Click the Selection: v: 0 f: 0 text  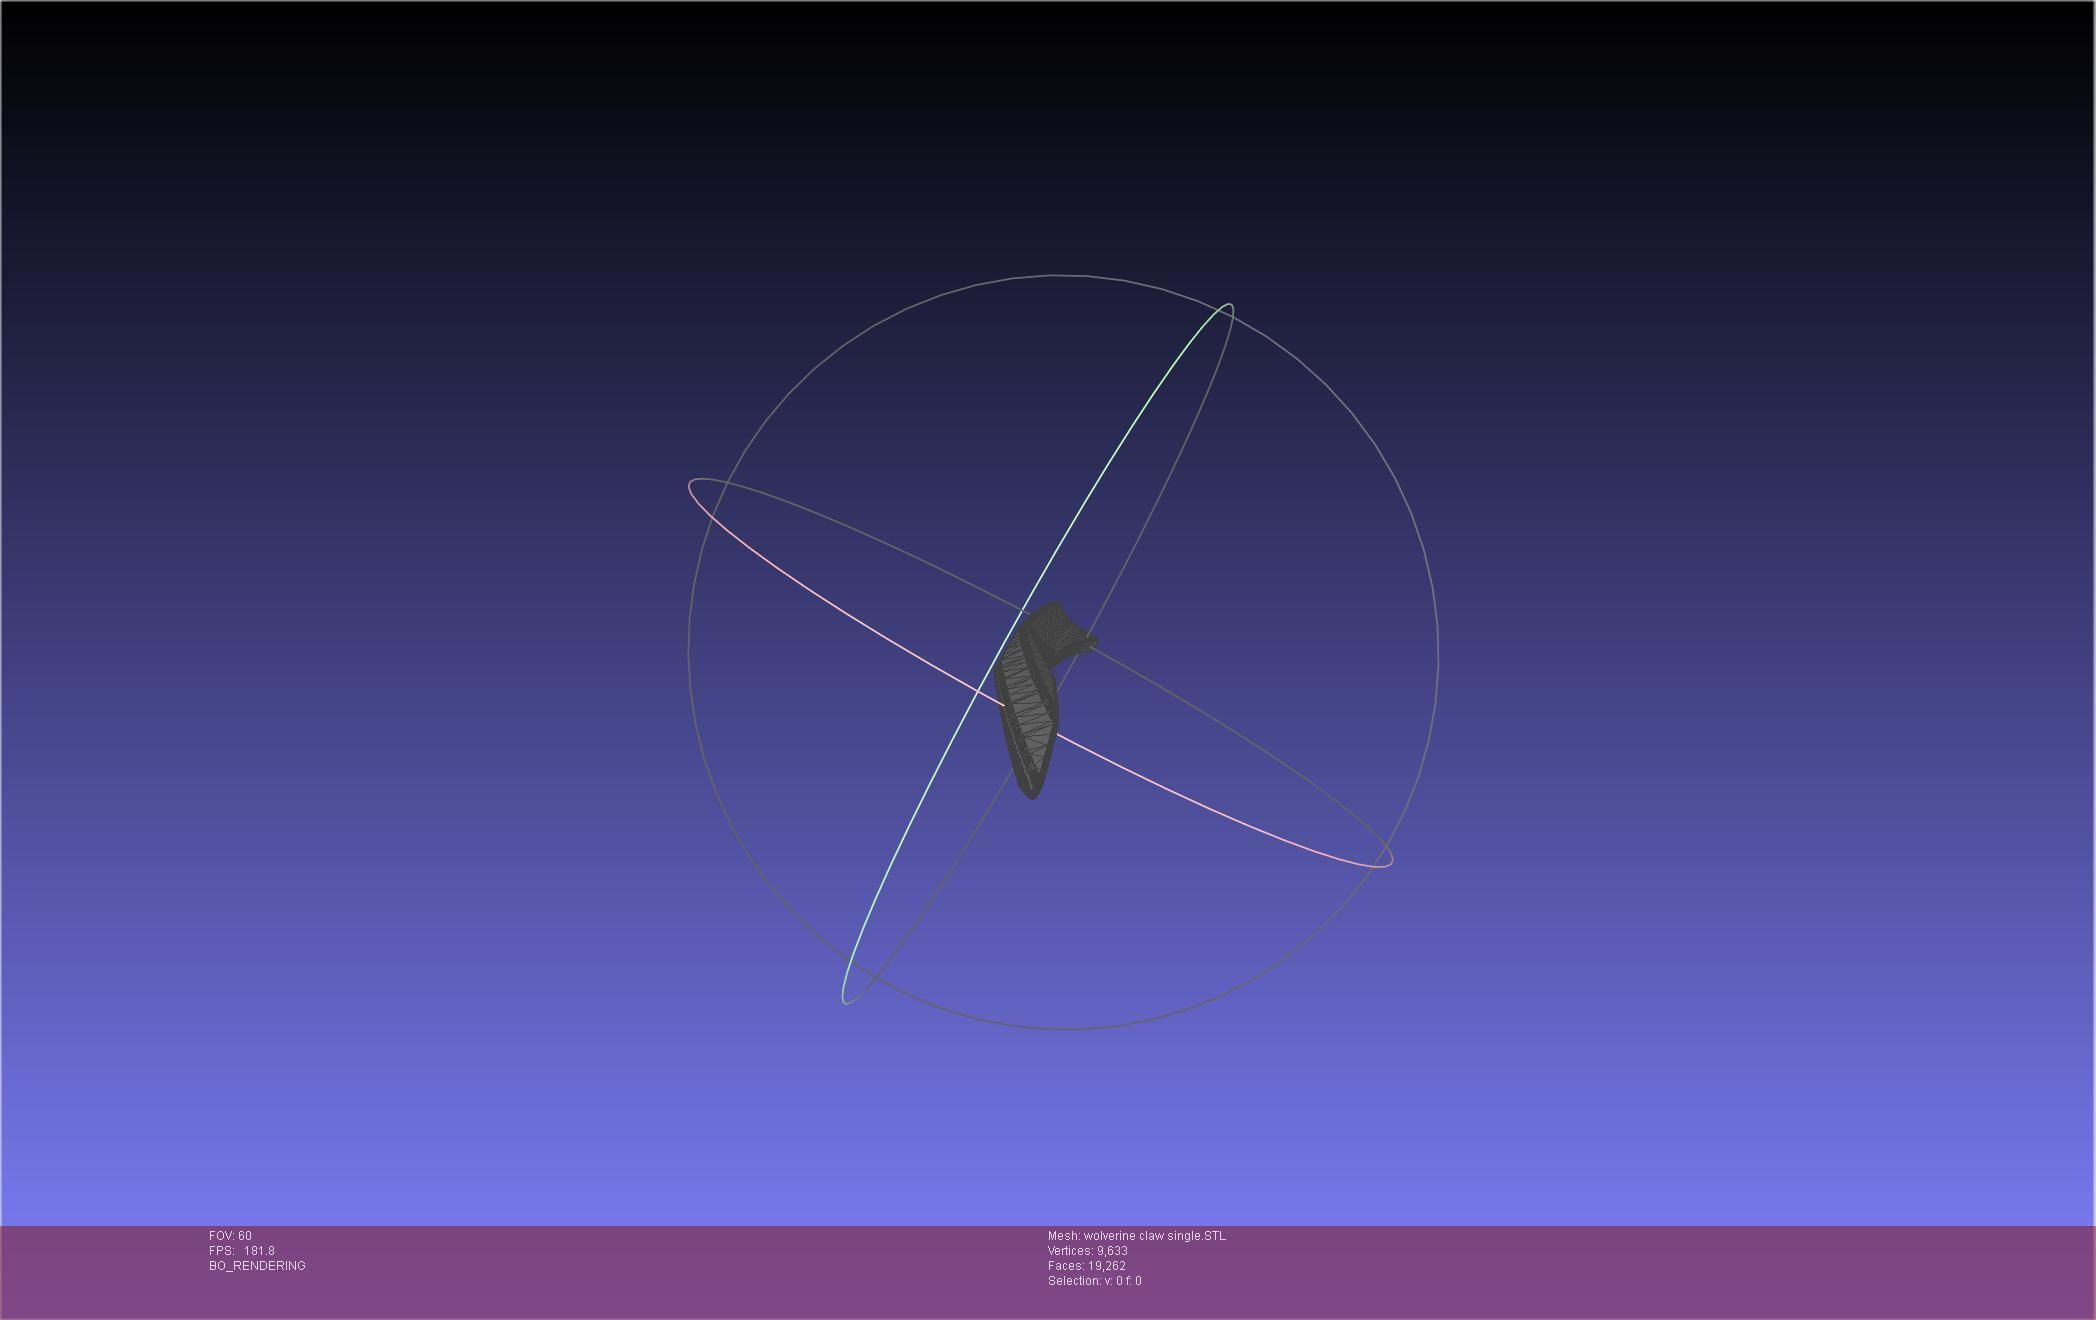point(1094,1281)
